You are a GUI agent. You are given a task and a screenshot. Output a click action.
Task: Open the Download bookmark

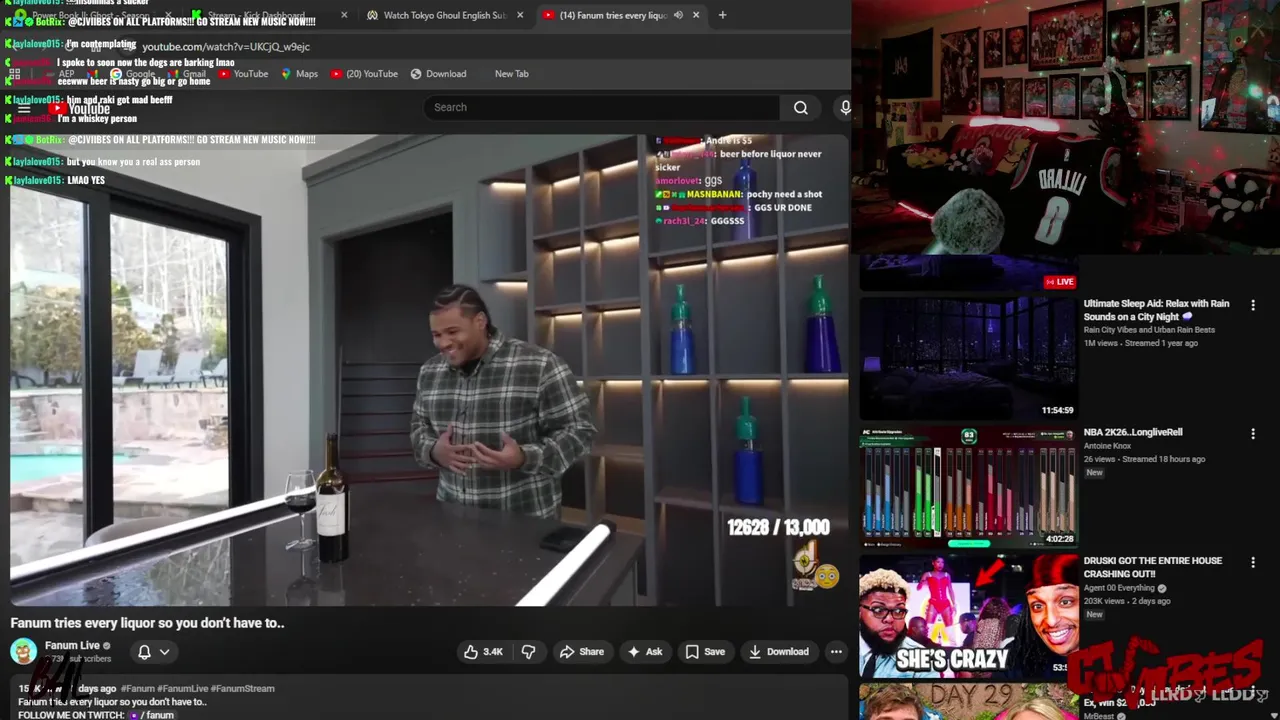438,74
